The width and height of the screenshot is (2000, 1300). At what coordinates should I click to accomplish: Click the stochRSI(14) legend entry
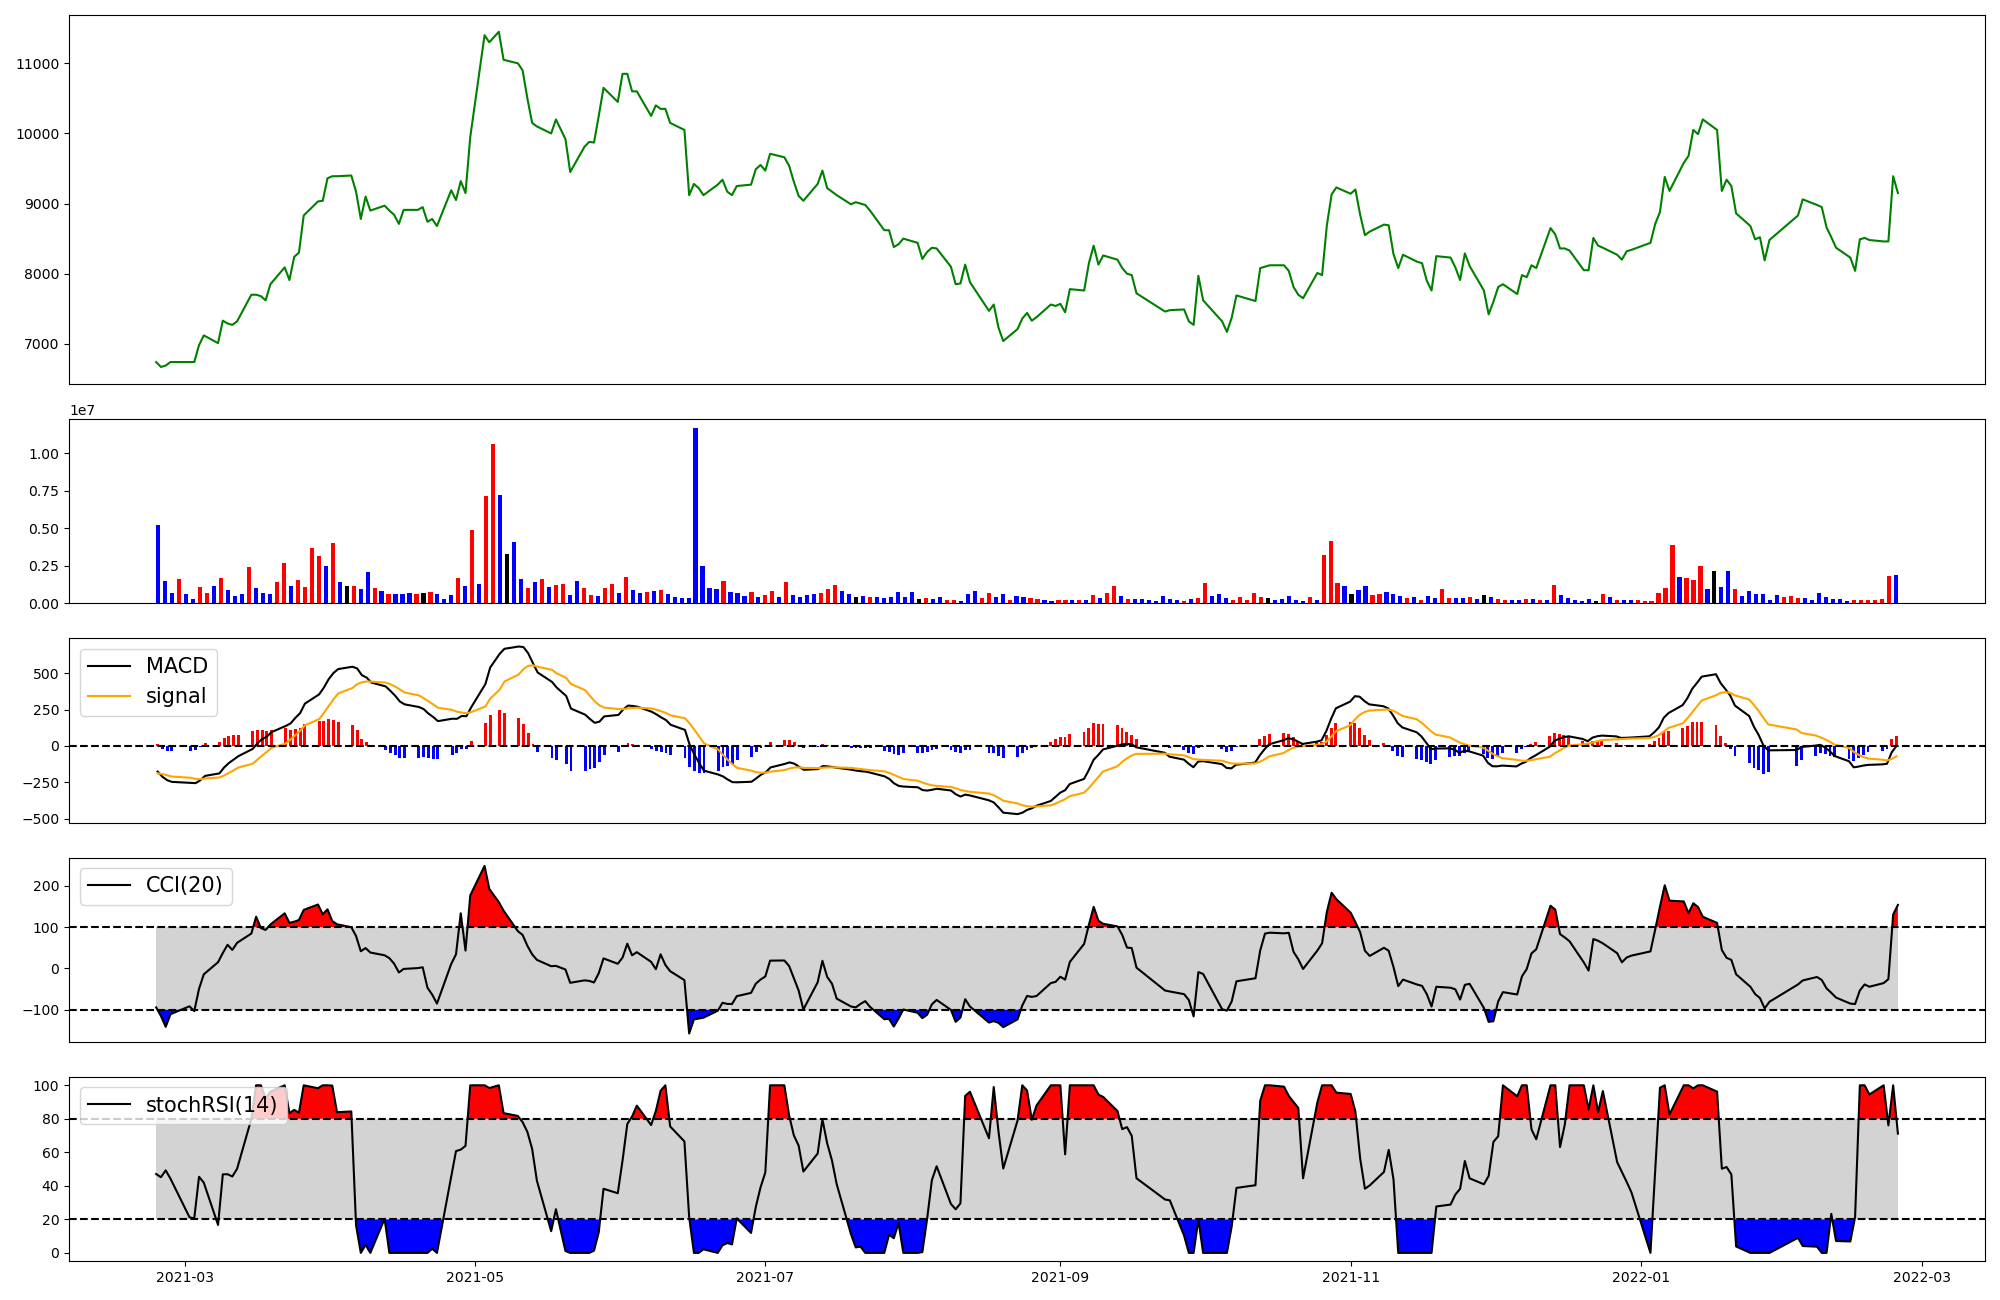coord(210,1105)
